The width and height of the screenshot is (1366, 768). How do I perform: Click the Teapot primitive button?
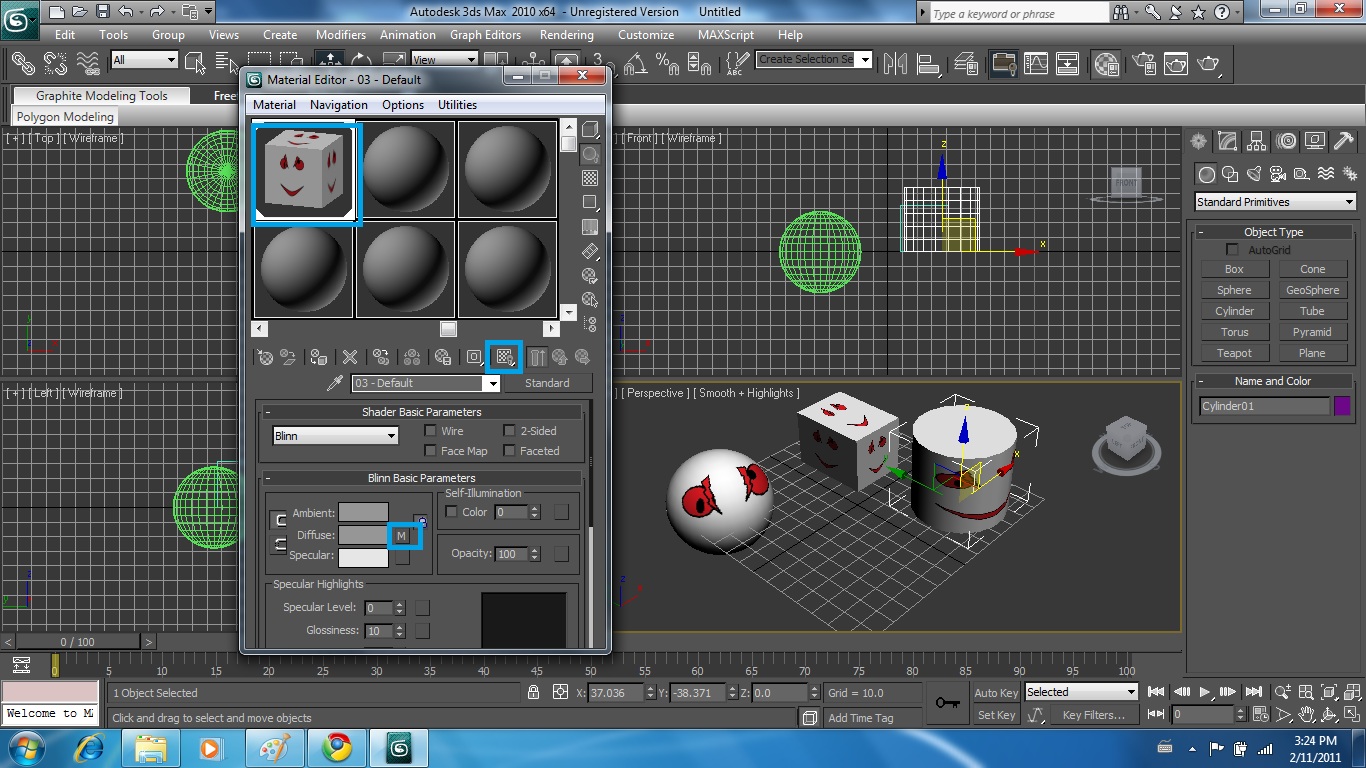point(1234,353)
